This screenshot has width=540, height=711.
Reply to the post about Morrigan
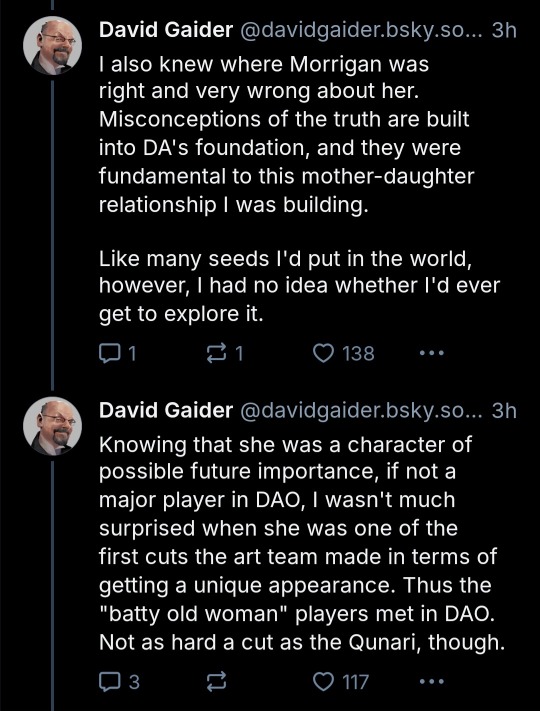tap(117, 353)
